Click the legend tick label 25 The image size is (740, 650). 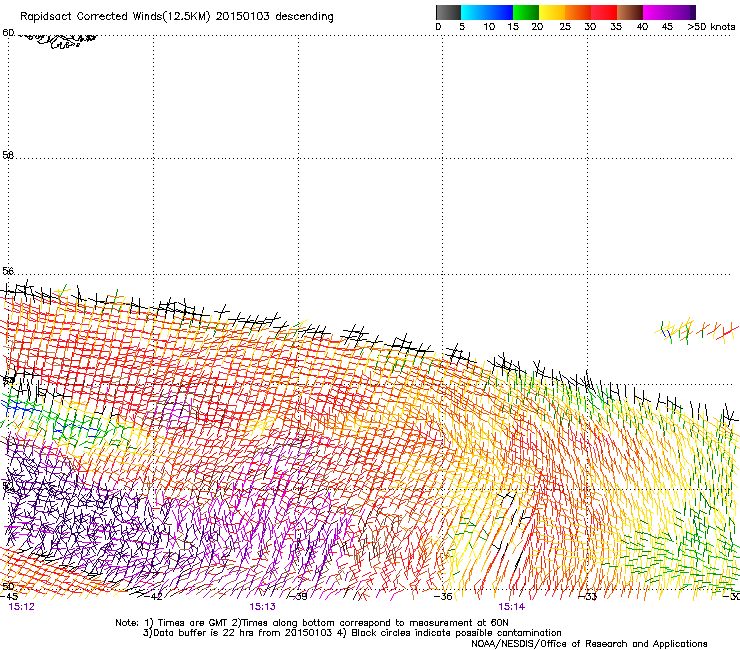point(565,27)
